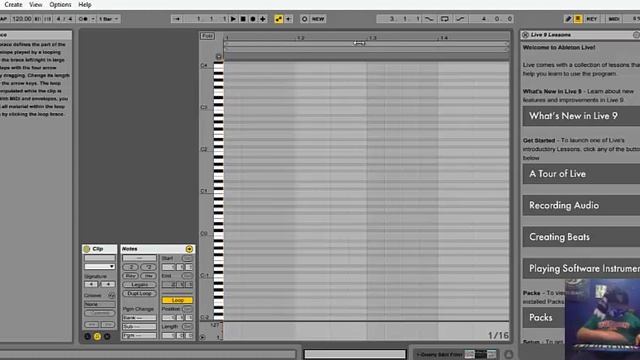Click the yellow Notes box arrow icon

189,249
